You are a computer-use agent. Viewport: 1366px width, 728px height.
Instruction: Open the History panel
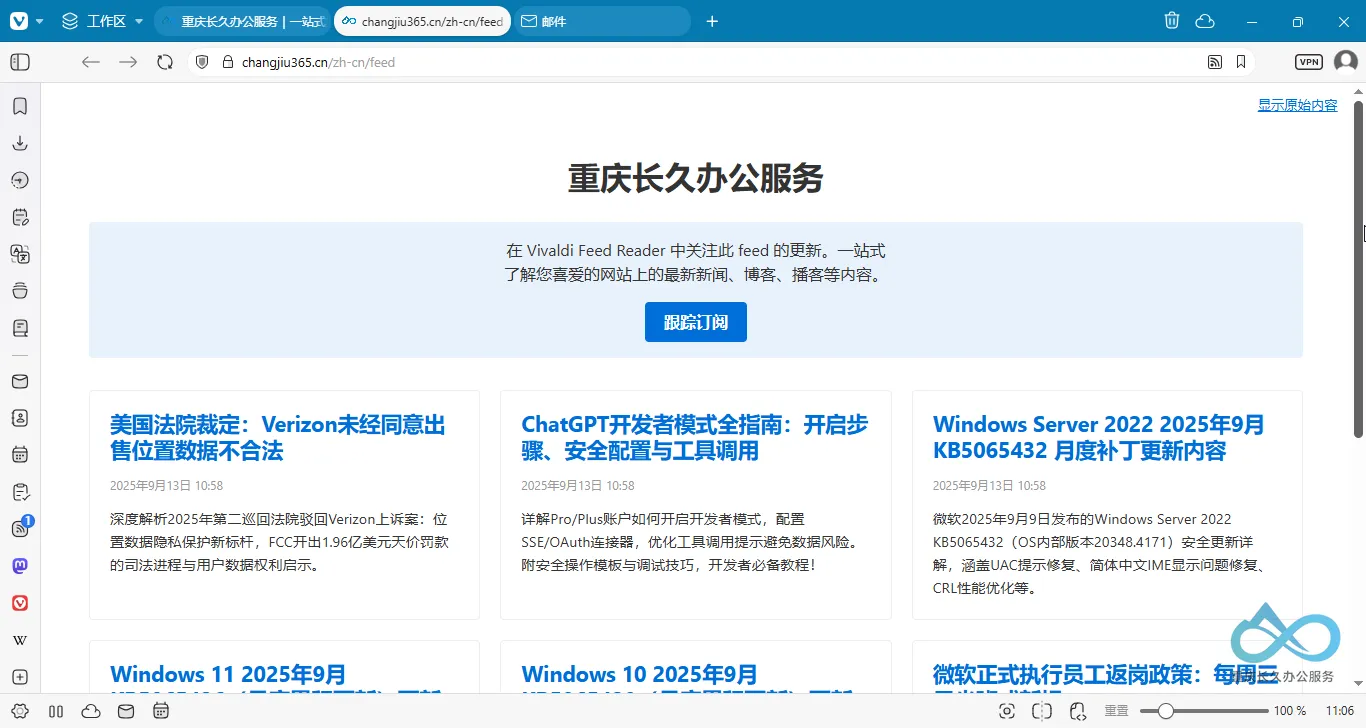click(20, 180)
